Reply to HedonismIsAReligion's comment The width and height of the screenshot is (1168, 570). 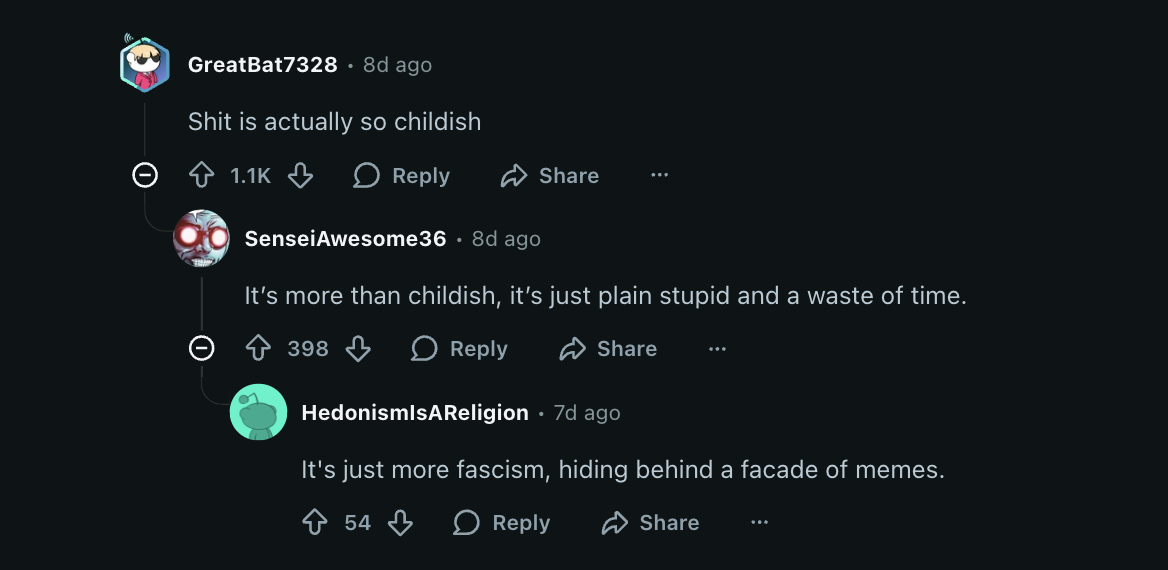(502, 523)
